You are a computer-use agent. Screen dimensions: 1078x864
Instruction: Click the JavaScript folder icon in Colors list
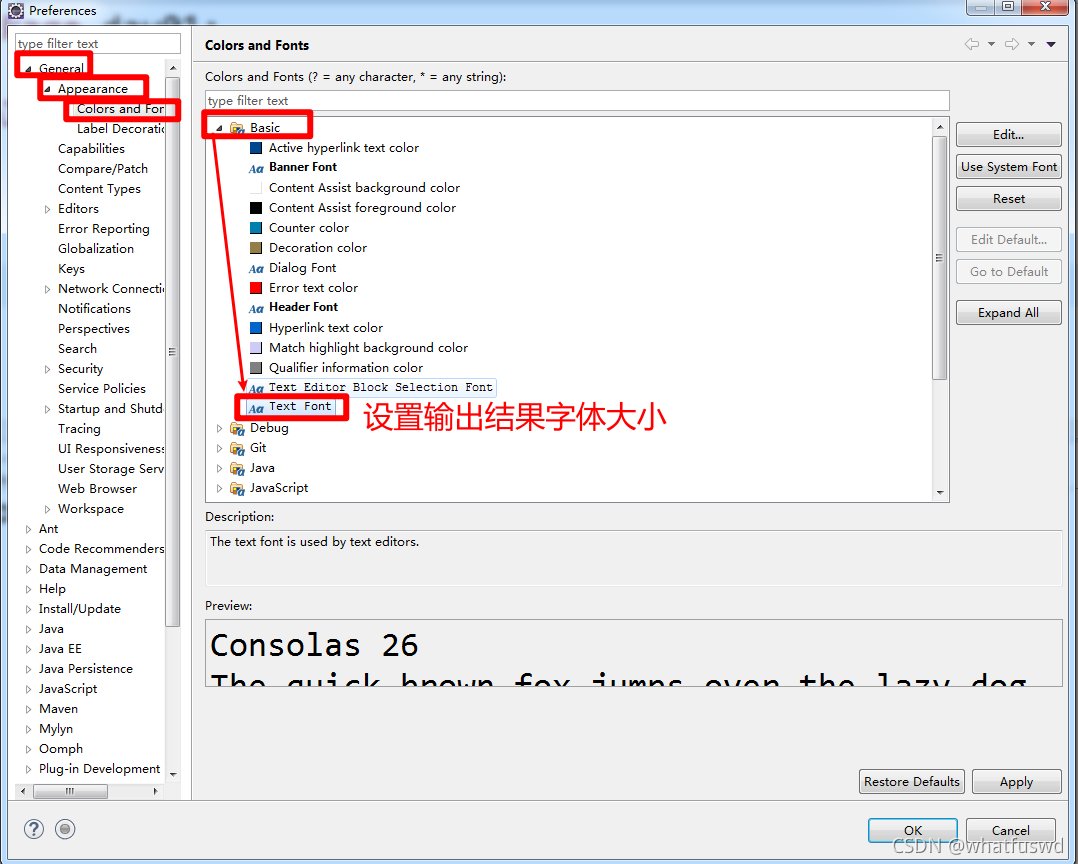(x=237, y=489)
